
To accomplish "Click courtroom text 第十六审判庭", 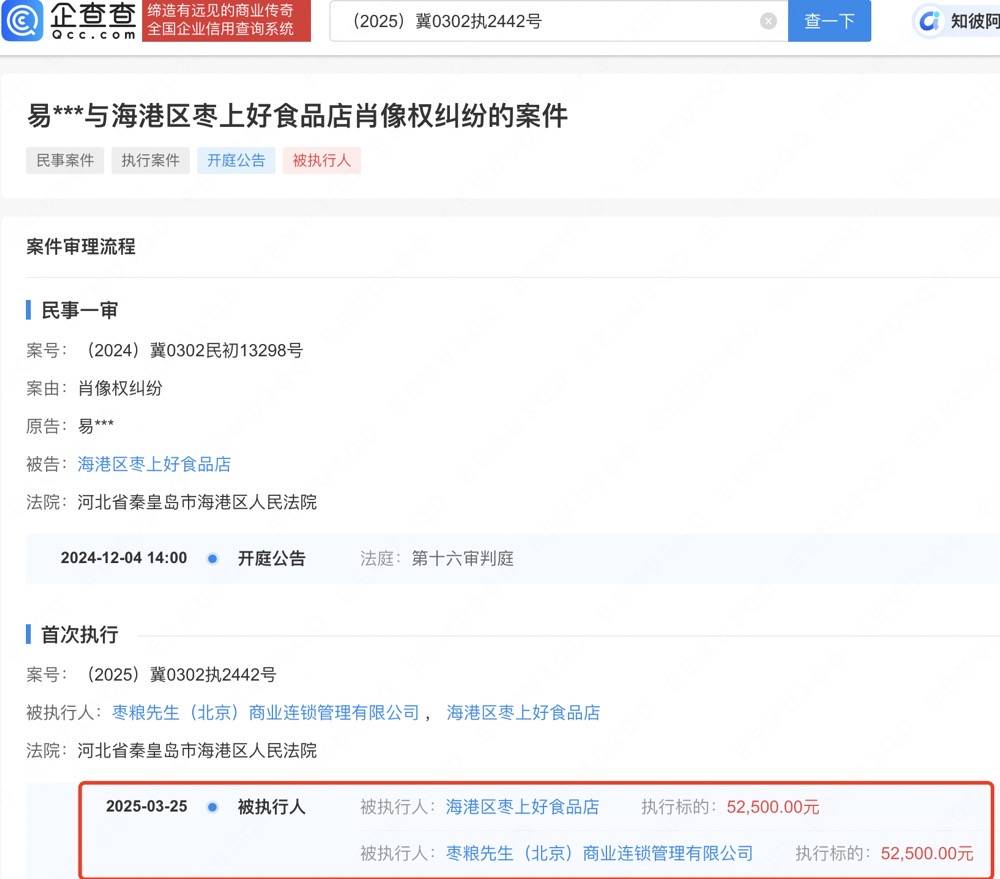I will [x=462, y=559].
